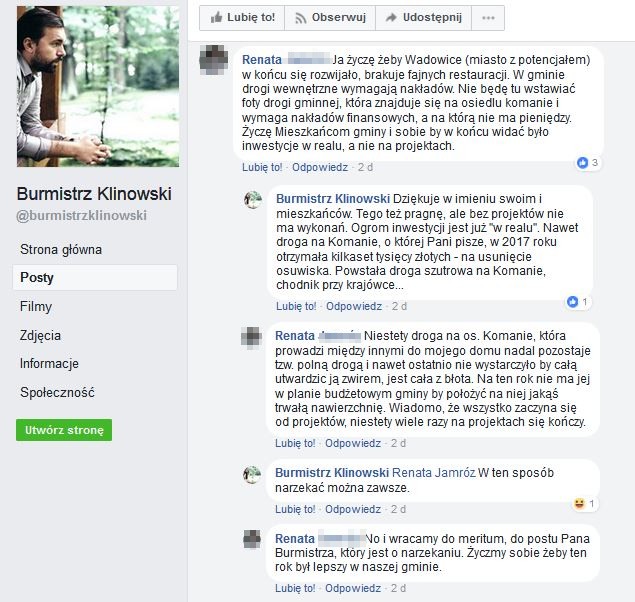The width and height of the screenshot is (635, 602).
Task: Click the RSS icon on the Obserwuj button
Action: (x=300, y=18)
